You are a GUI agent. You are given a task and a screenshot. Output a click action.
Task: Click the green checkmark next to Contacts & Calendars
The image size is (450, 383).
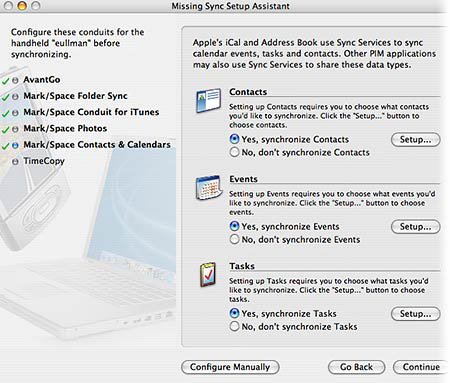pyautogui.click(x=5, y=146)
